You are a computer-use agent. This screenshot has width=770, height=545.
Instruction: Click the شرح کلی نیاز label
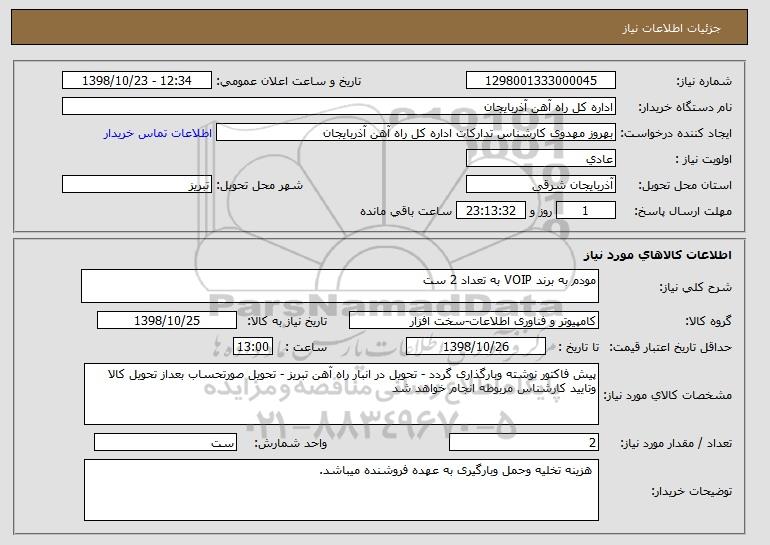coord(695,288)
